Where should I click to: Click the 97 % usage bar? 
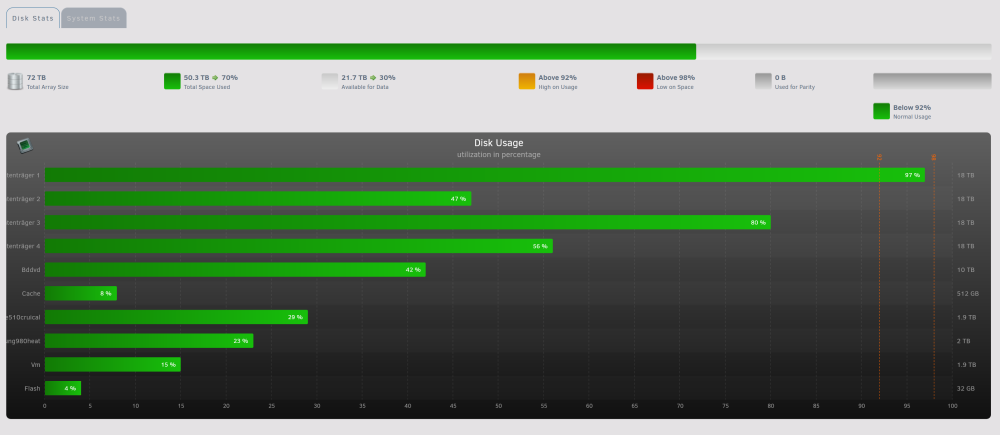point(485,175)
